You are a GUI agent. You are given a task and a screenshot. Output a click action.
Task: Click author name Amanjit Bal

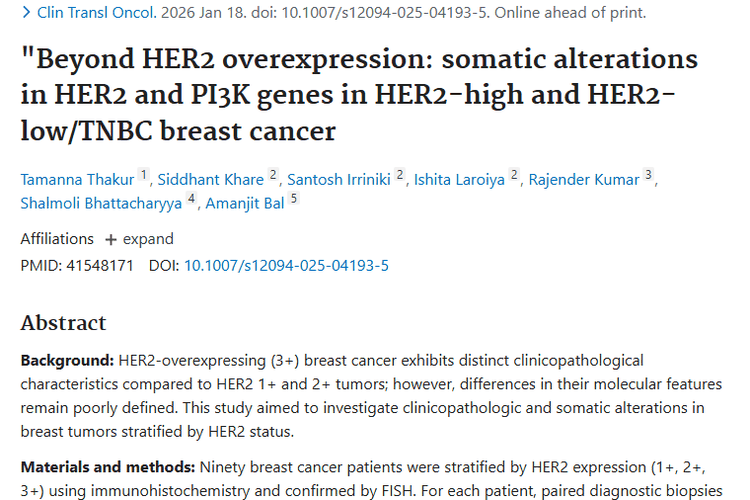(245, 204)
